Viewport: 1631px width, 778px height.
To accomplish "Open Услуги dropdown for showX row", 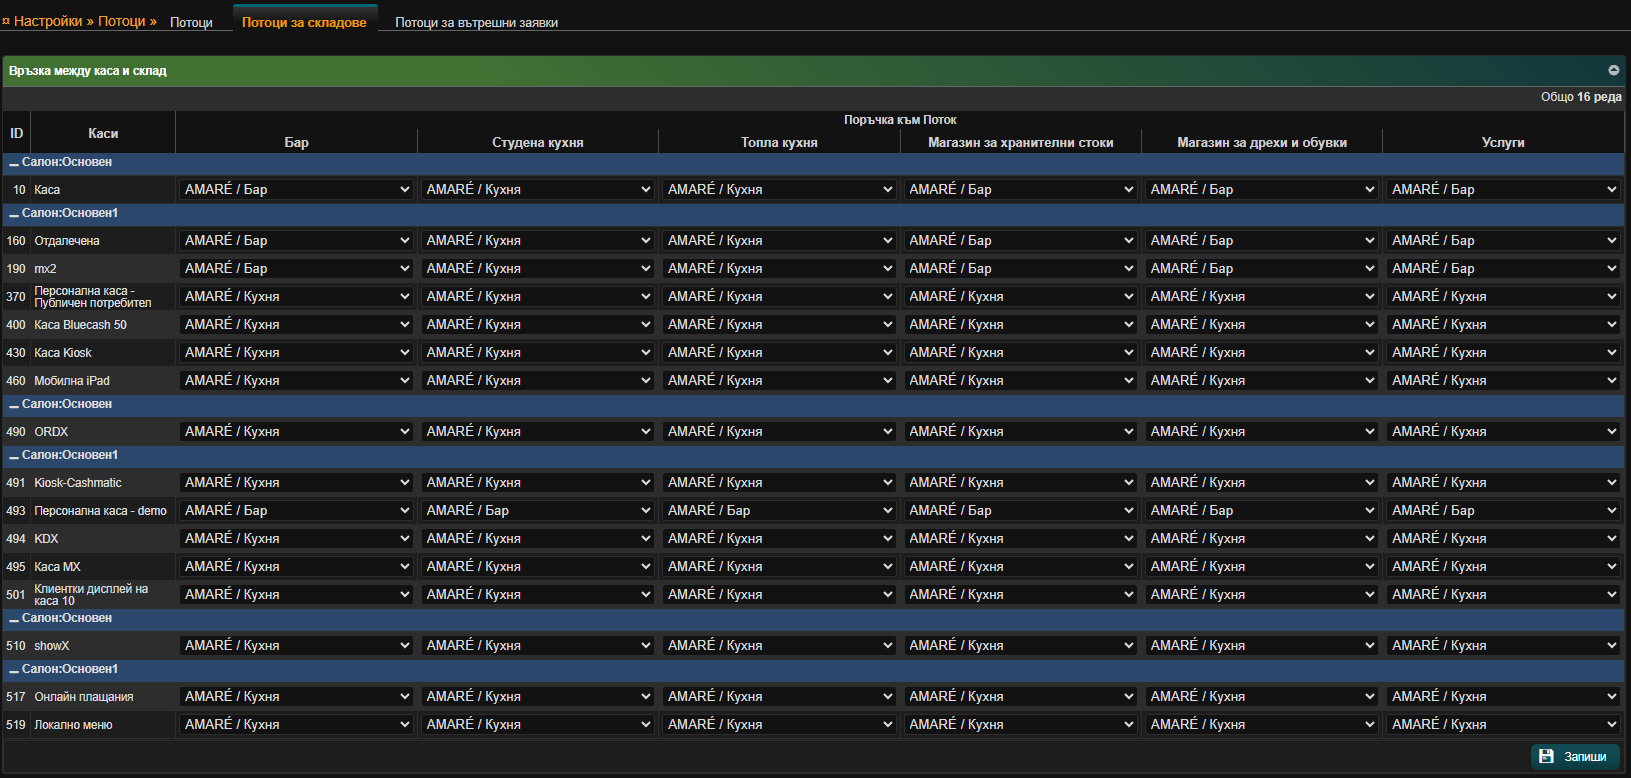I will click(1503, 645).
